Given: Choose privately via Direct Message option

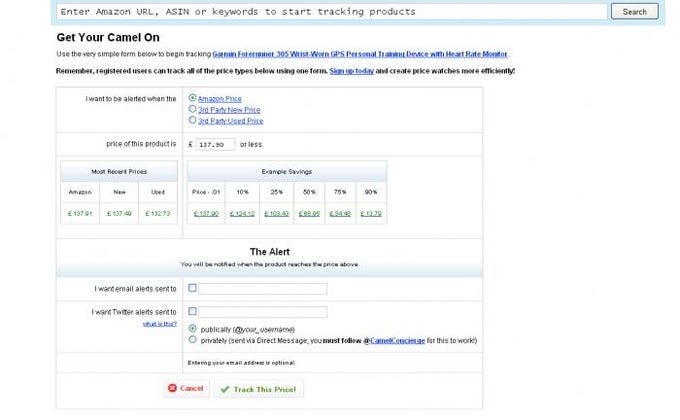Looking at the screenshot, I should 192,339.
